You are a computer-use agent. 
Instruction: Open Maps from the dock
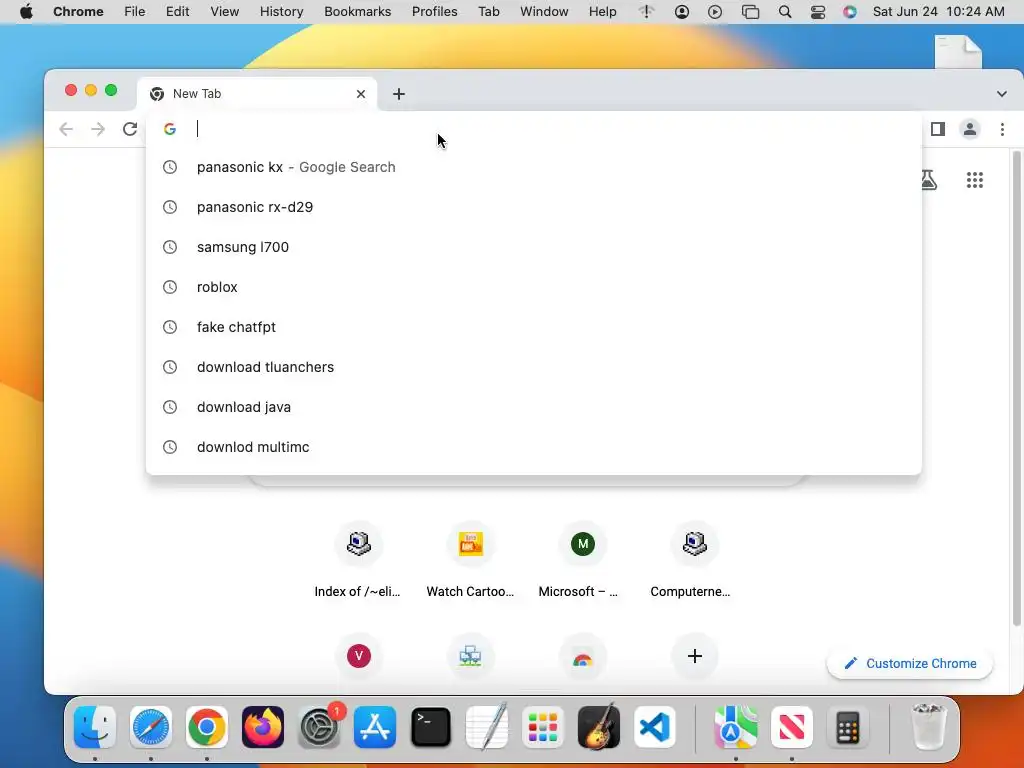tap(735, 727)
